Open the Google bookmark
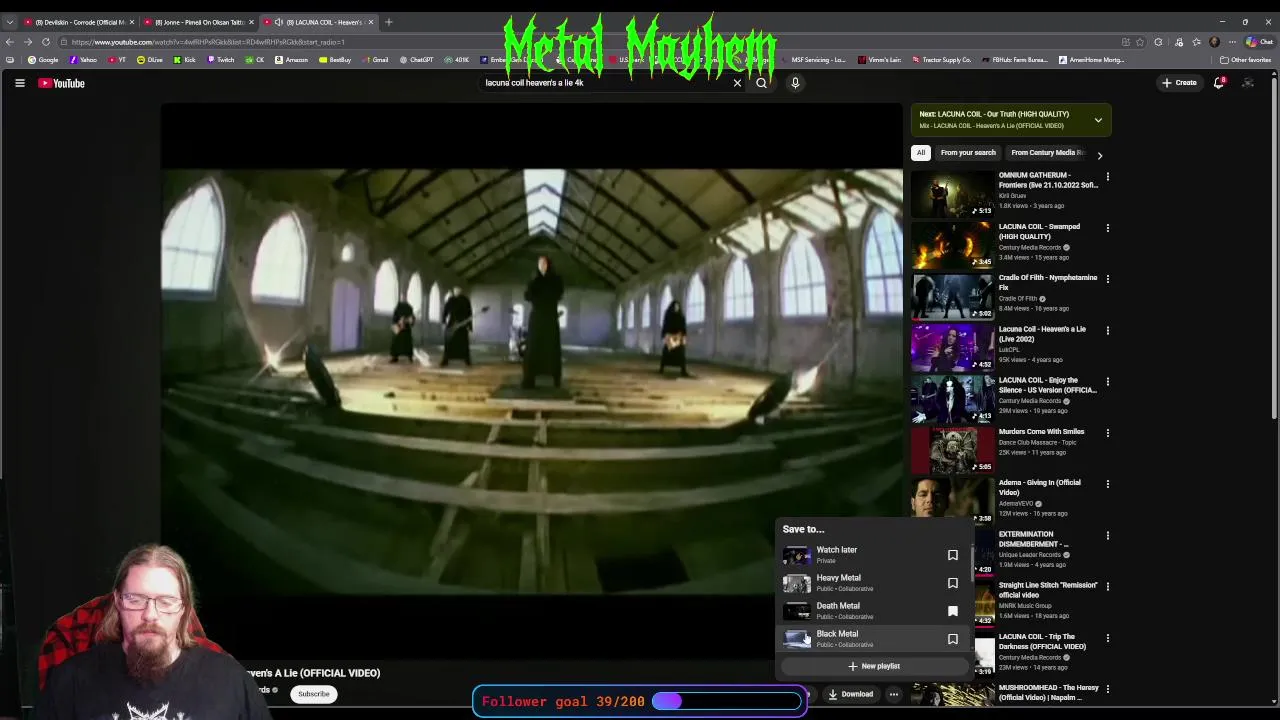The height and width of the screenshot is (720, 1280). (43, 60)
